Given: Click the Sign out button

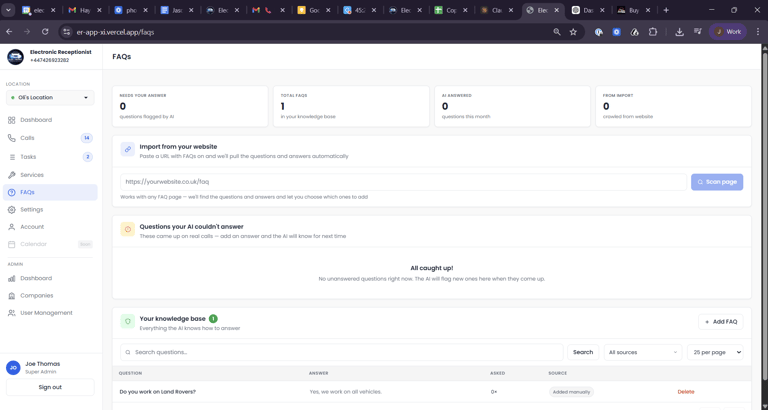Looking at the screenshot, I should coord(50,387).
